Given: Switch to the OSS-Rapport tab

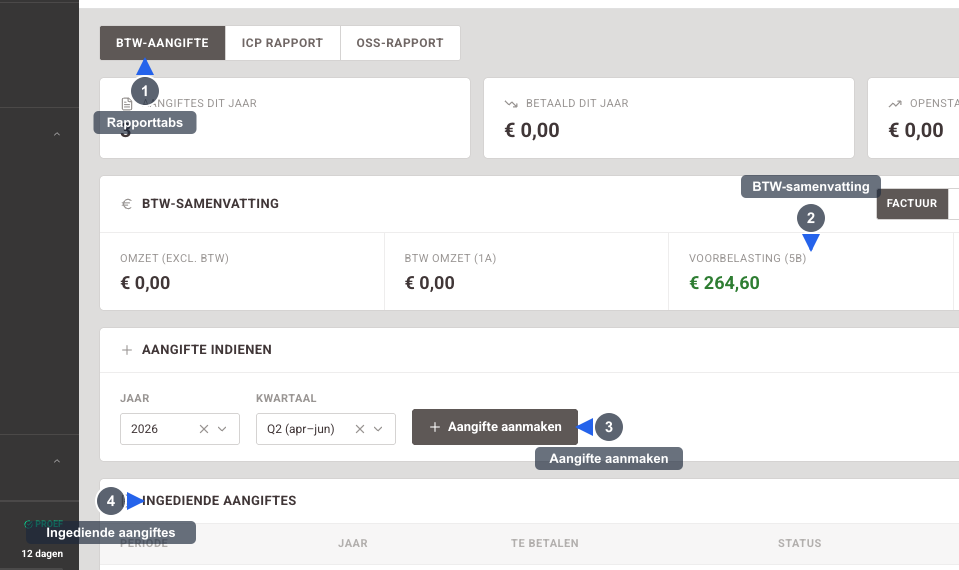Looking at the screenshot, I should click(x=400, y=43).
